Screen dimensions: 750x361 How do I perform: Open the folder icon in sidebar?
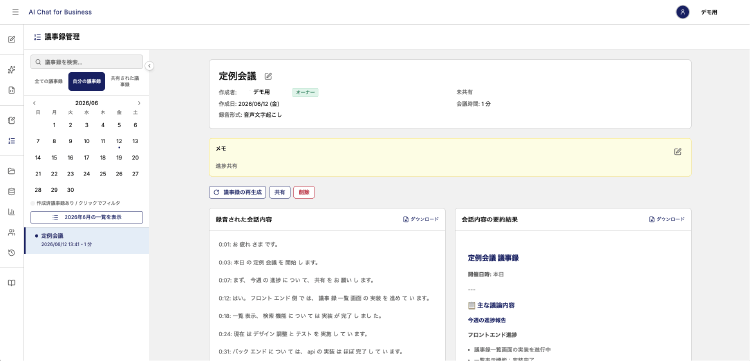11,171
